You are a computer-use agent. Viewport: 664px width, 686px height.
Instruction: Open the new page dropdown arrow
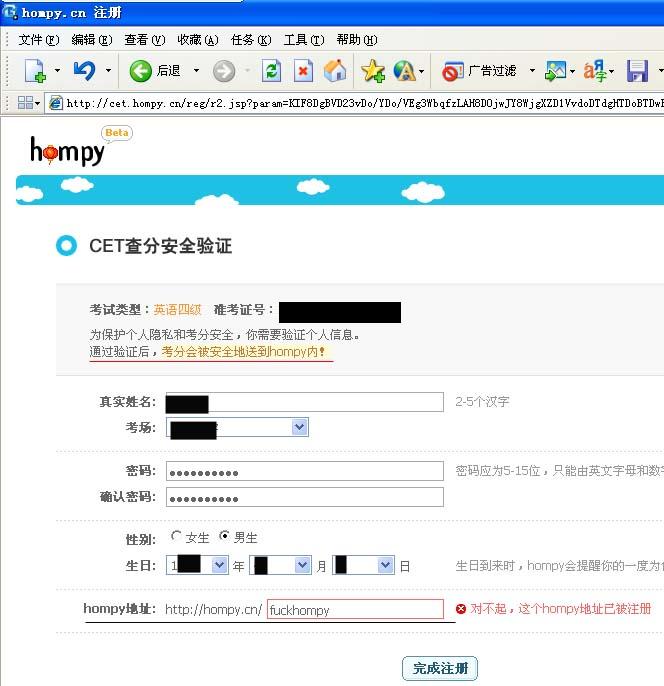coord(57,70)
